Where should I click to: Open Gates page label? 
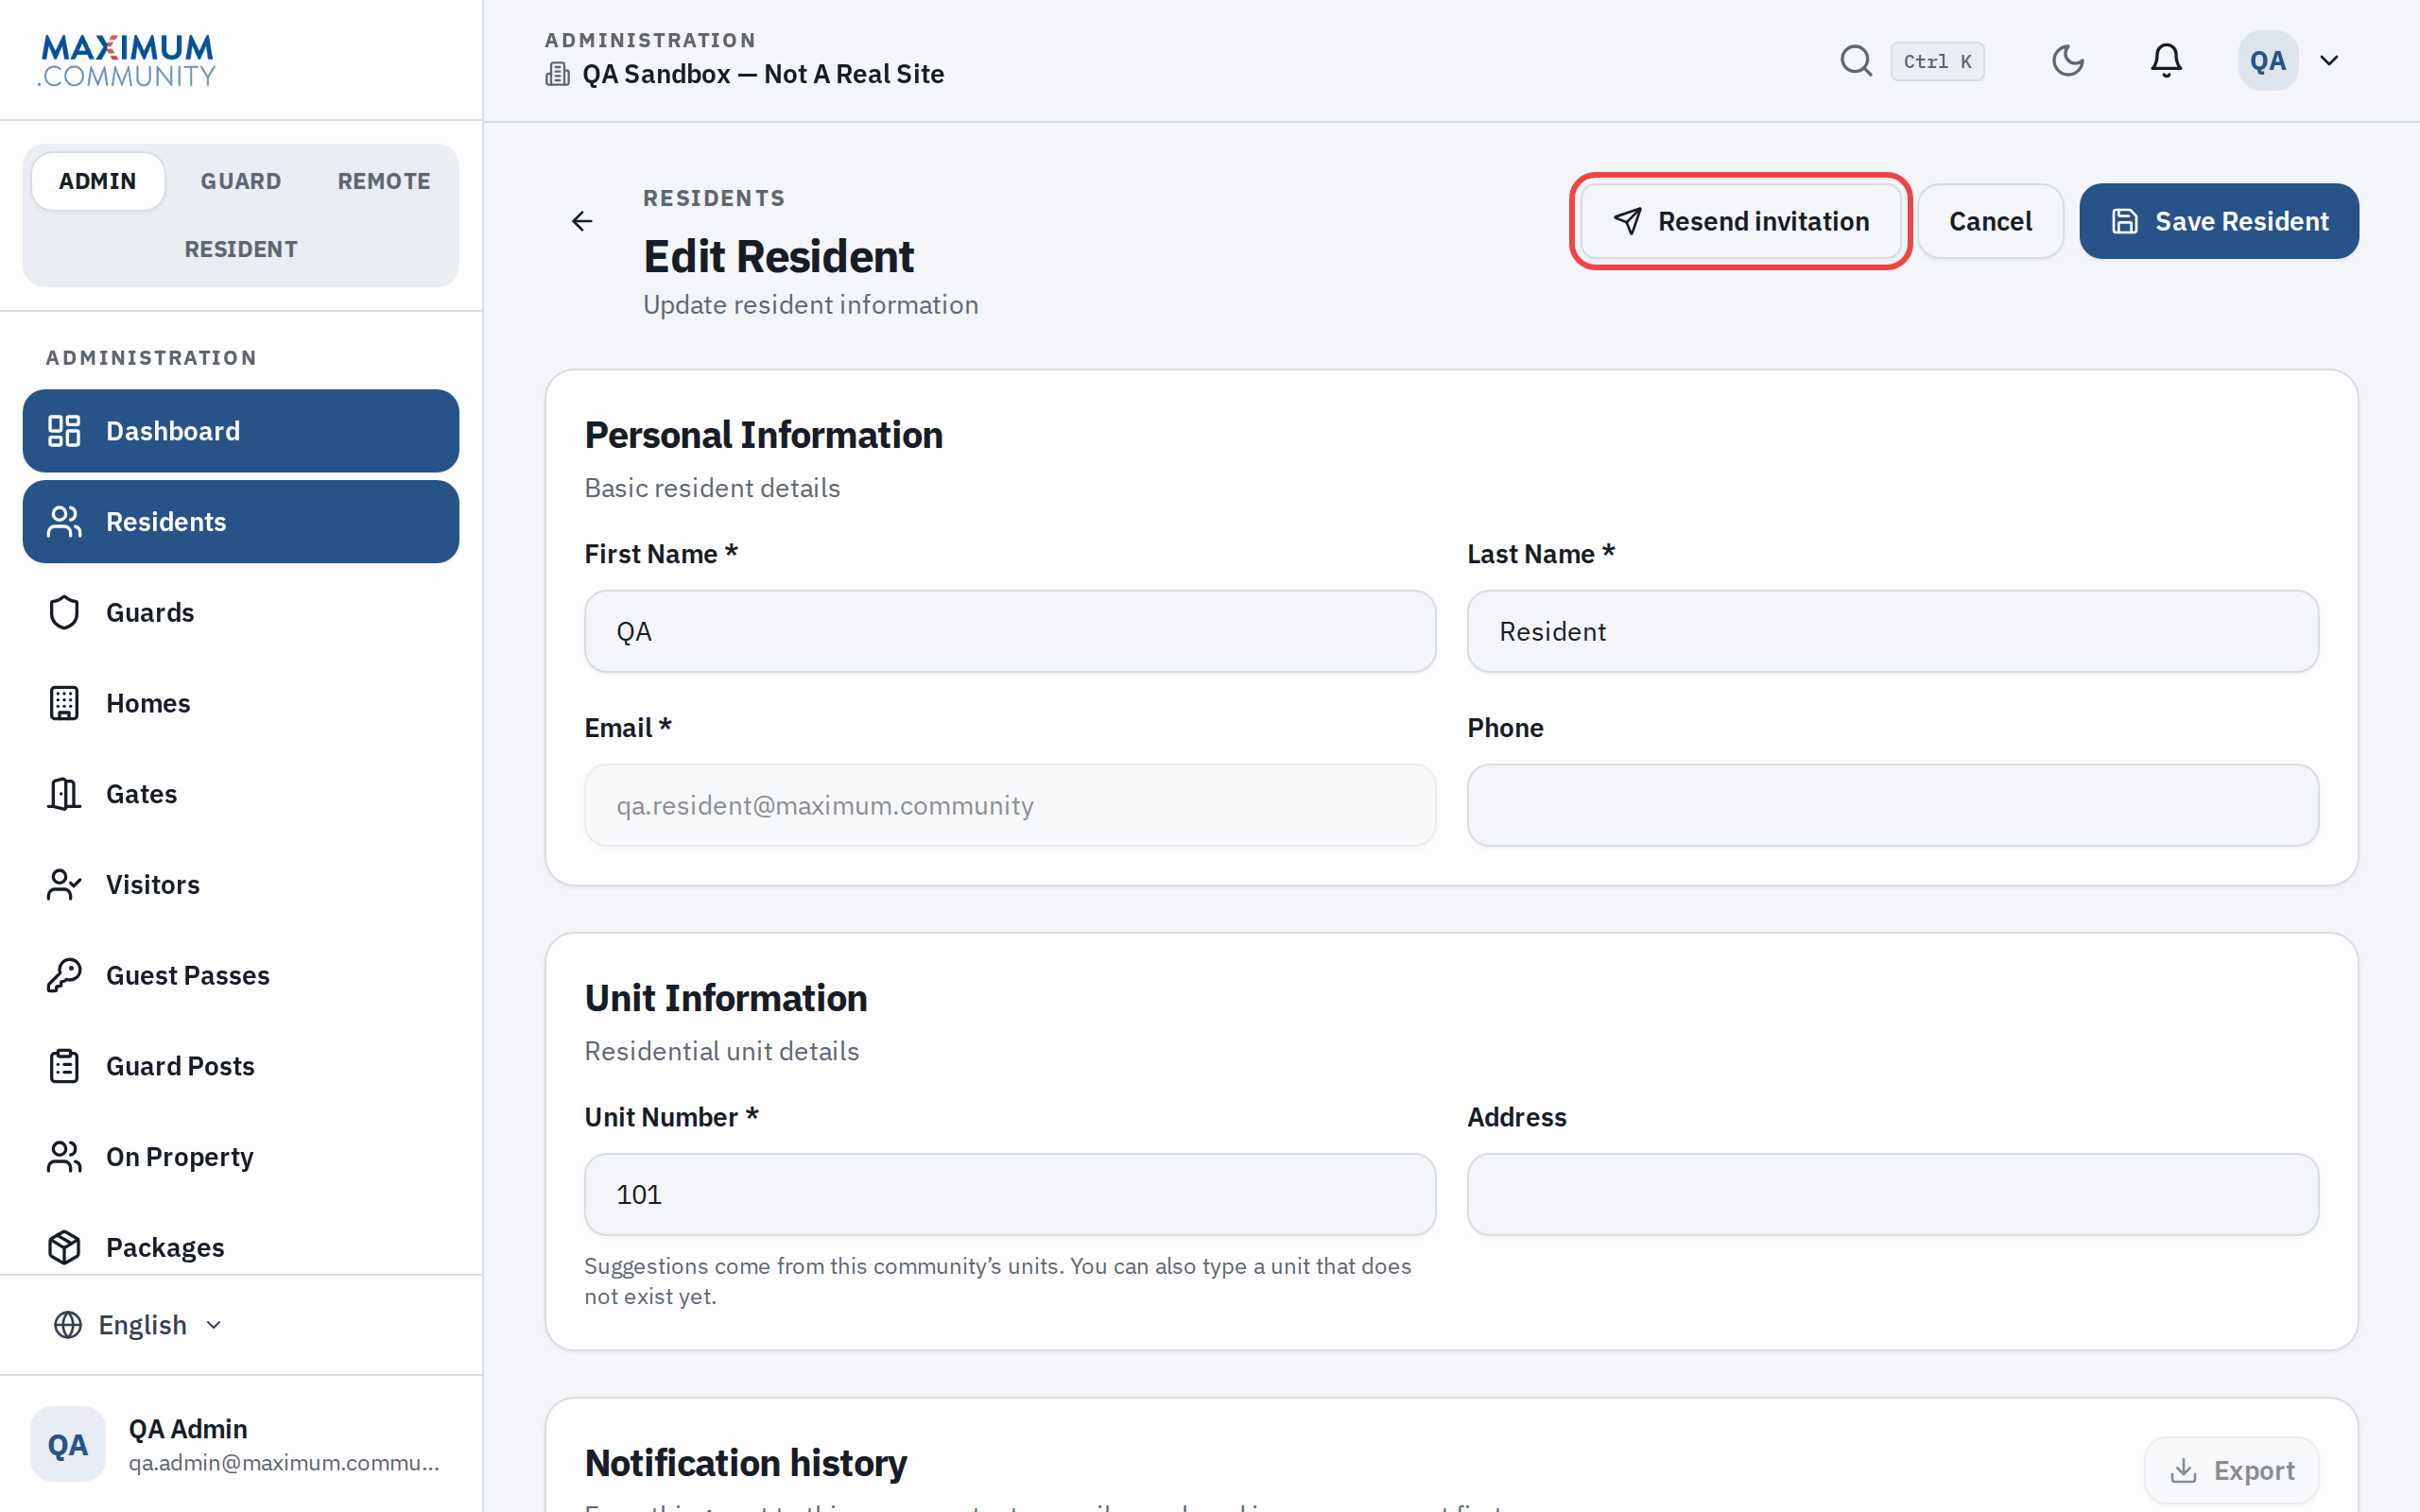click(141, 794)
